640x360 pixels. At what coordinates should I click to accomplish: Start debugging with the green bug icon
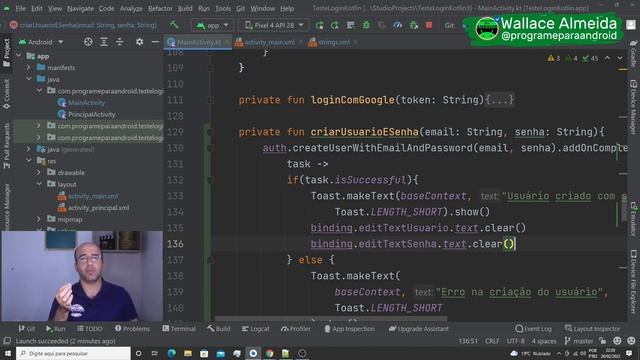[x=366, y=25]
